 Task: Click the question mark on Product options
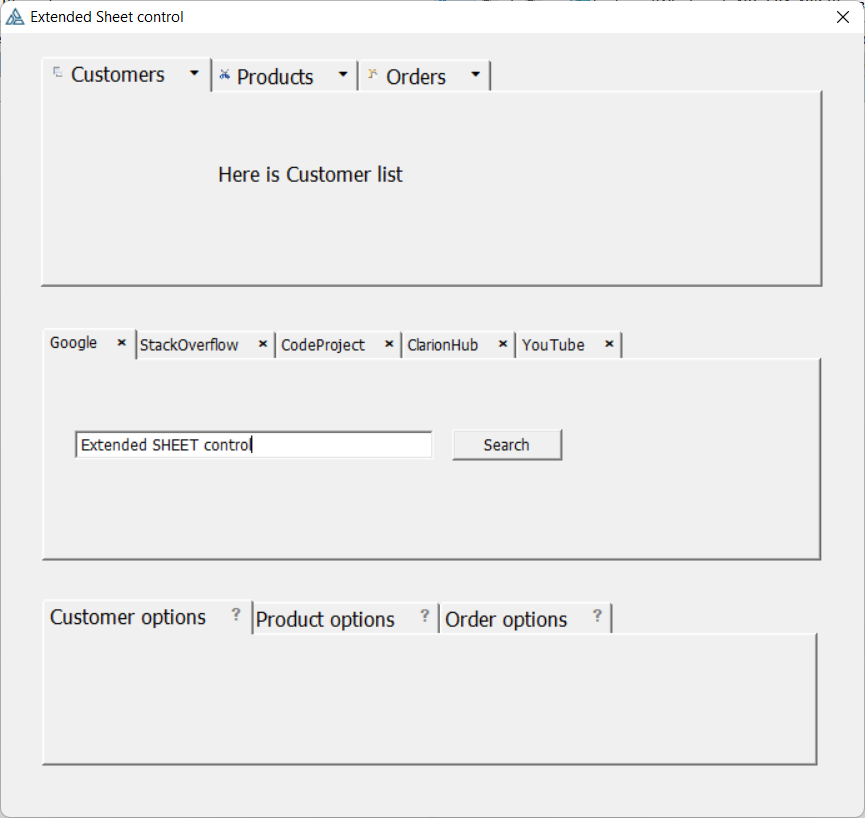[424, 616]
